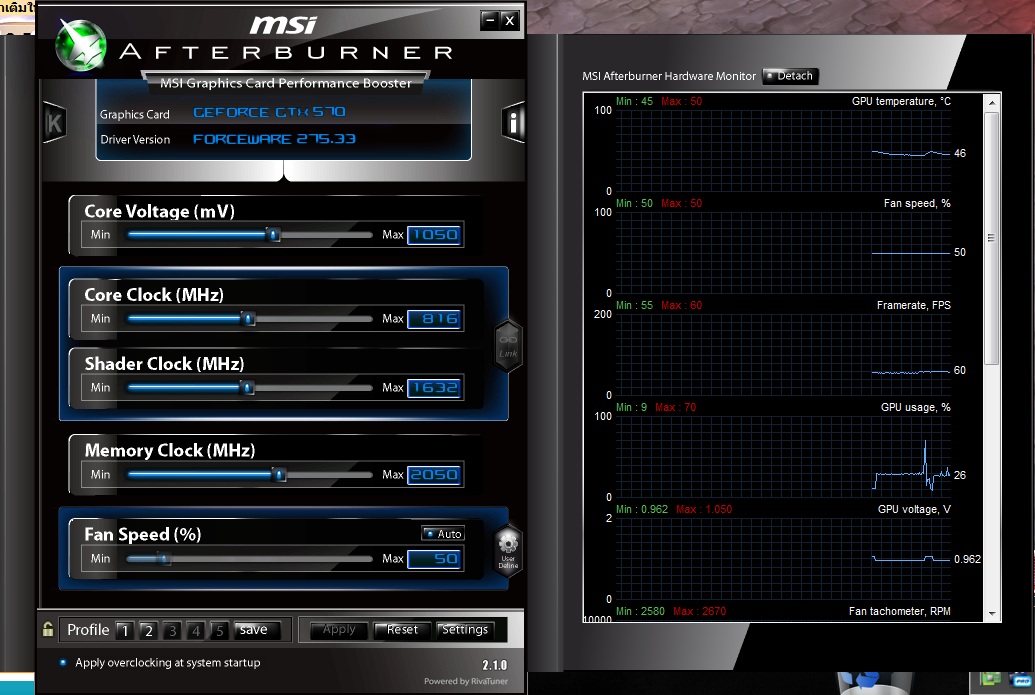Click the Core Voltage value field 1050
Image resolution: width=1035 pixels, height=695 pixels.
coord(434,235)
